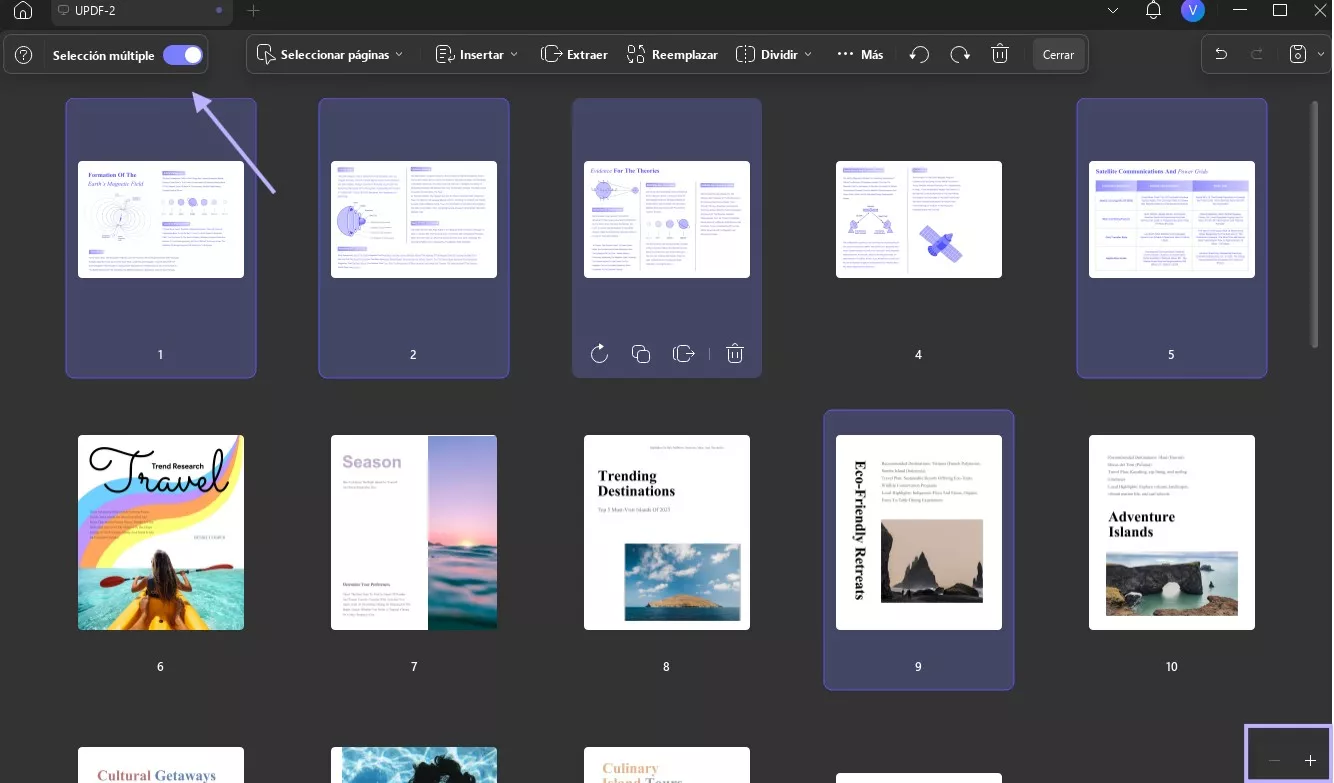Rotate pages clockwise from toolbar
Image resolution: width=1334 pixels, height=783 pixels.
(x=960, y=55)
